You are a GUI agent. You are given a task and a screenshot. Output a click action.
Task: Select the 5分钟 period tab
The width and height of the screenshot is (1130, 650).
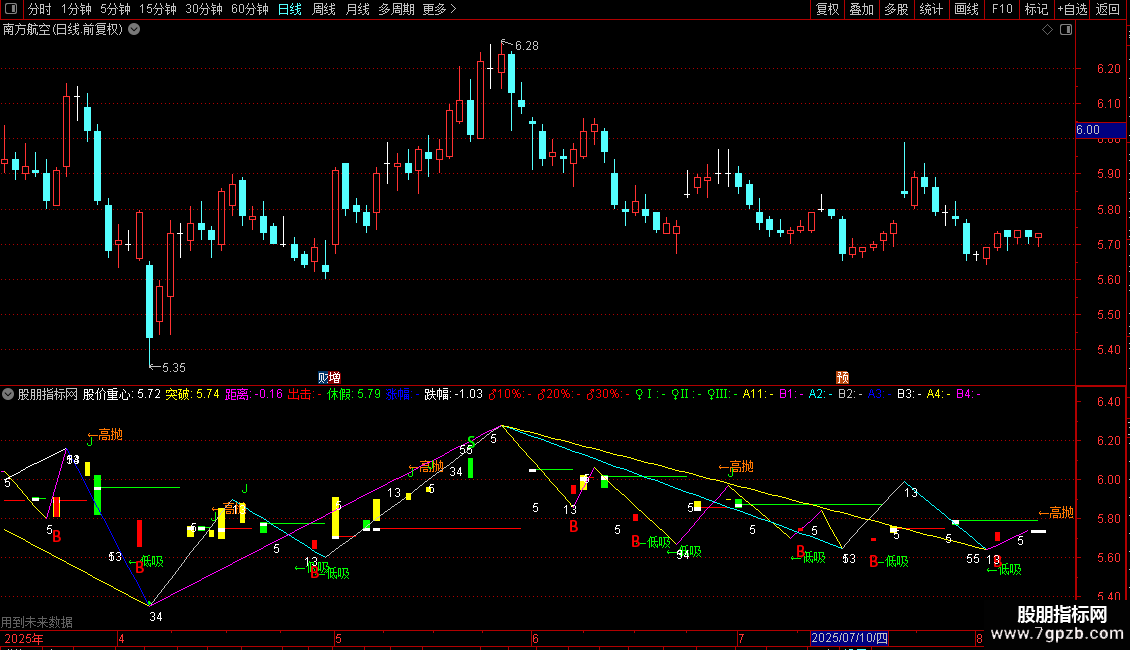115,9
